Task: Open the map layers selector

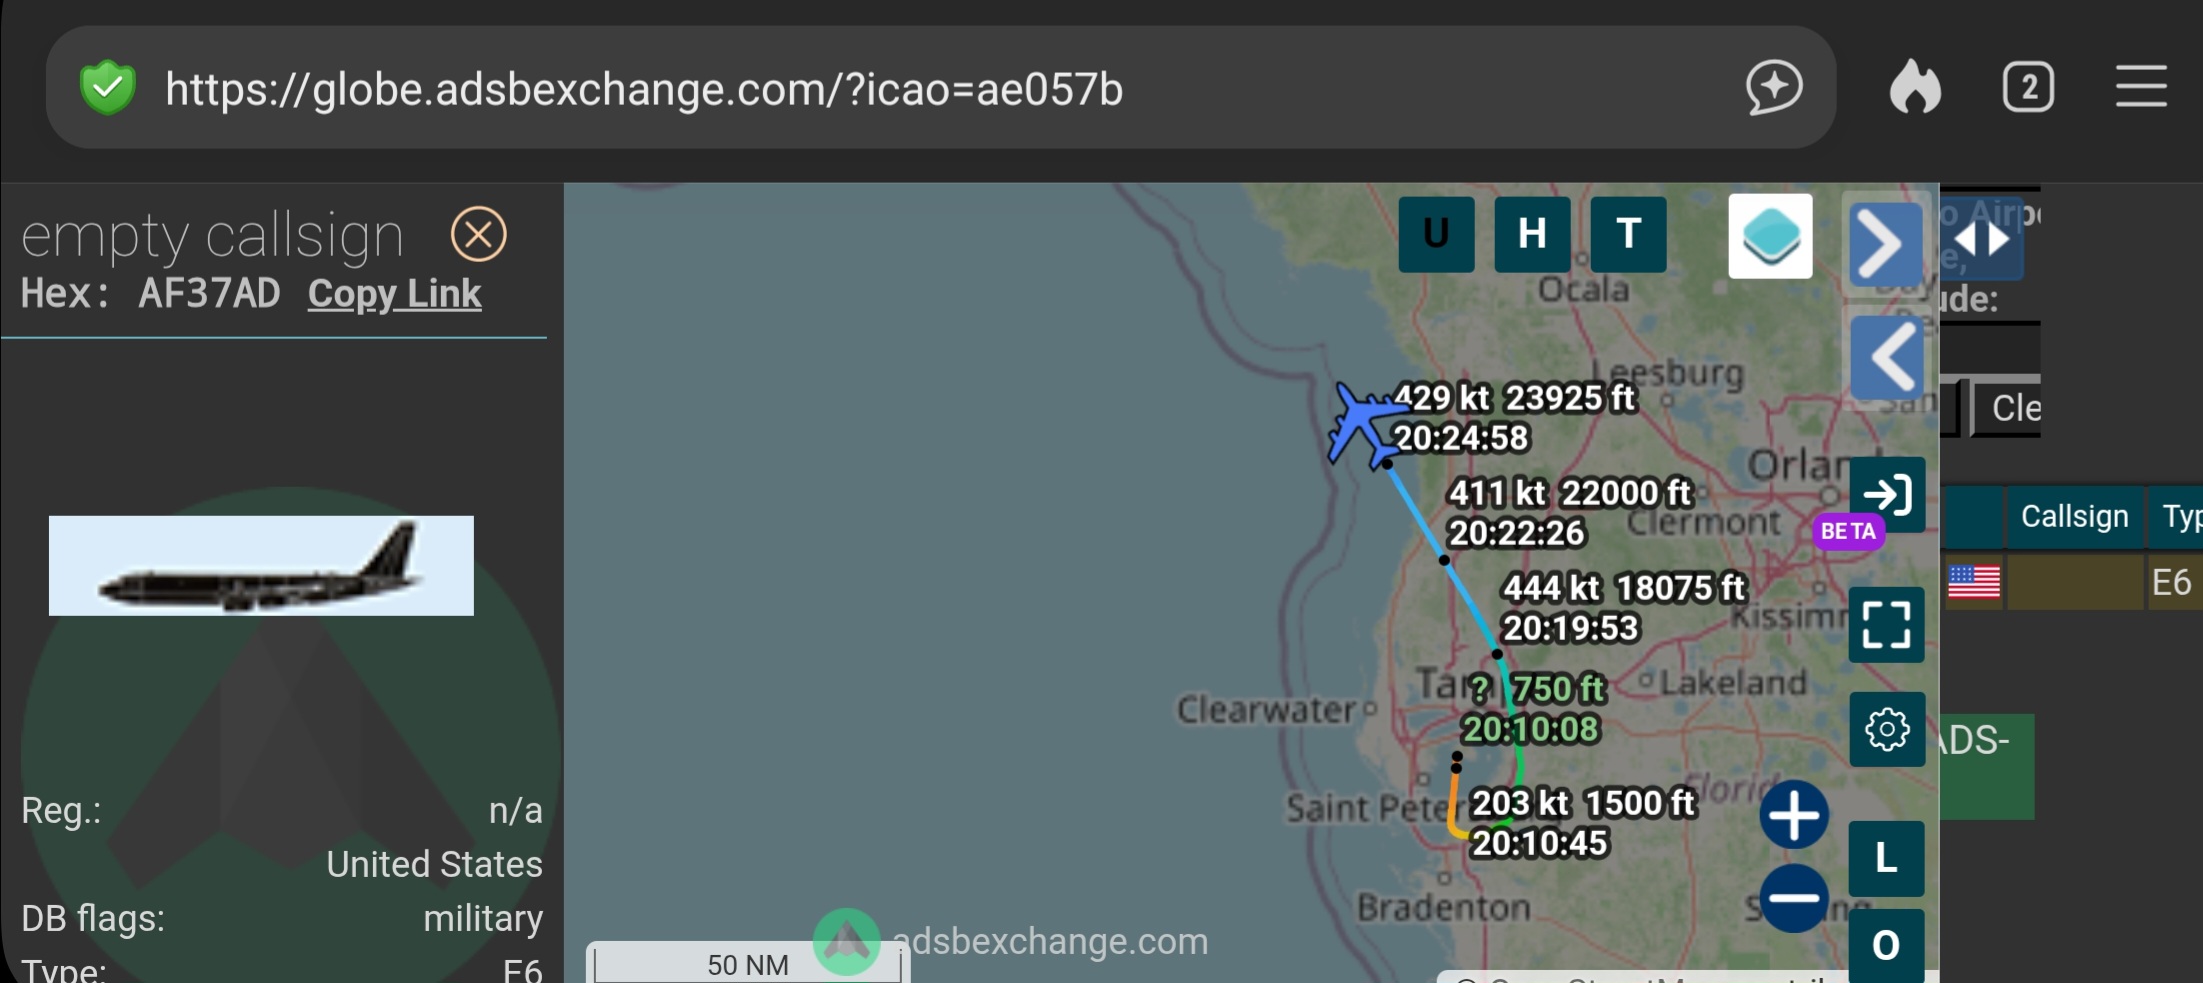Action: click(1769, 236)
